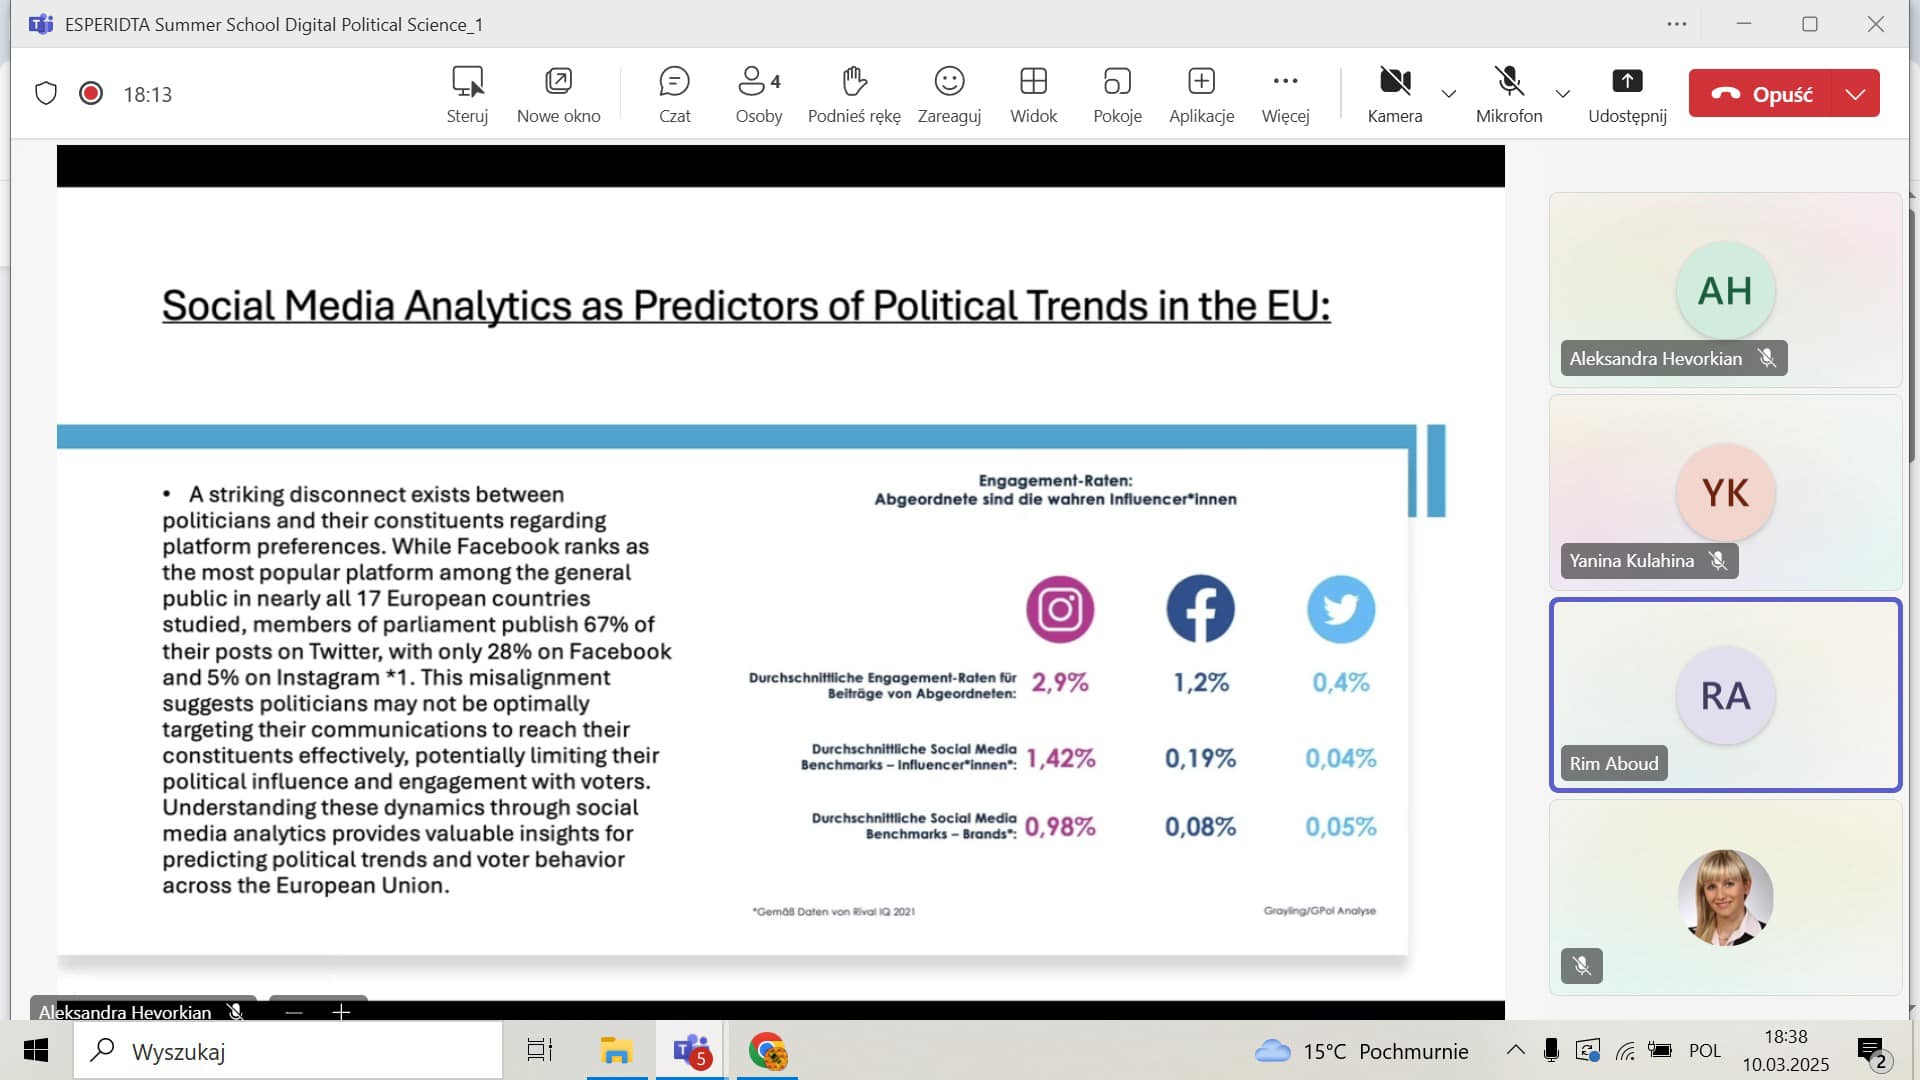This screenshot has width=1920, height=1080.
Task: Switch POL input language
Action: click(1705, 1051)
